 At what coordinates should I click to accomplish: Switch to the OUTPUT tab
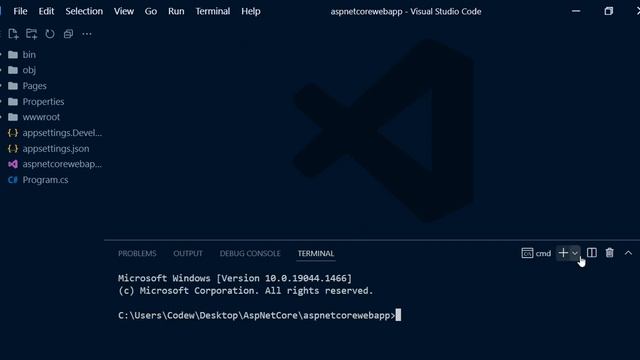[188, 253]
